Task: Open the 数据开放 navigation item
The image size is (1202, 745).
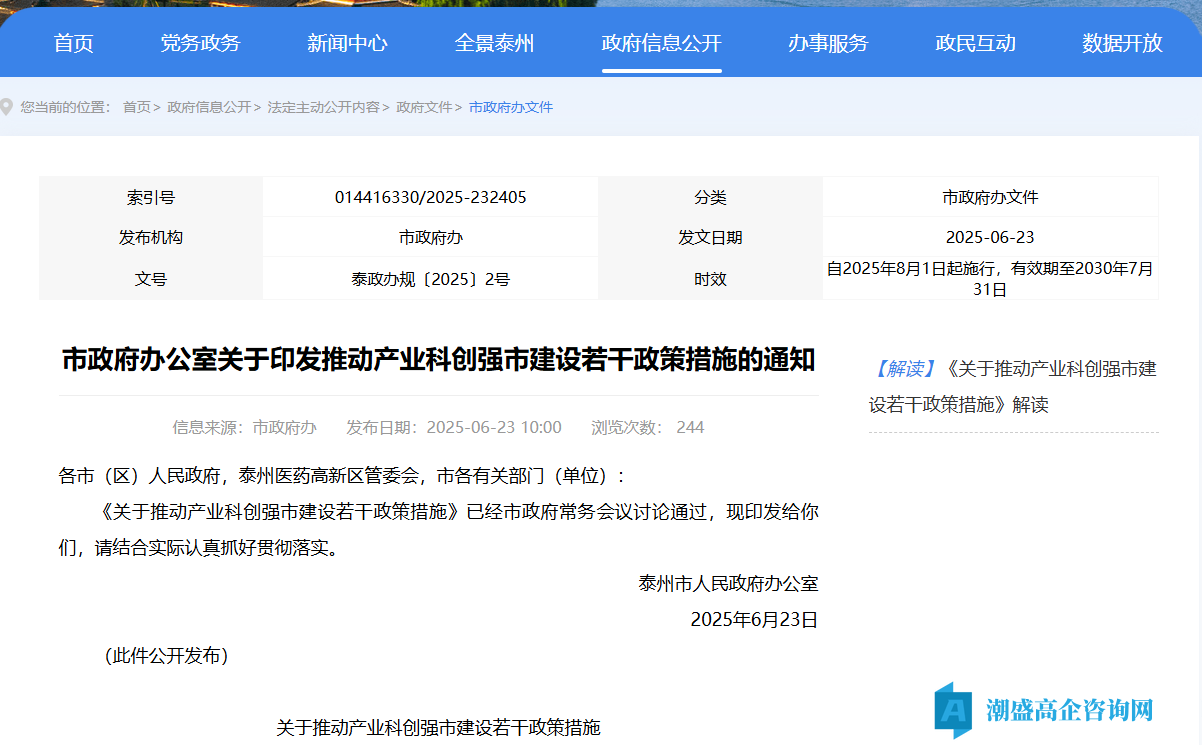Action: (1122, 43)
